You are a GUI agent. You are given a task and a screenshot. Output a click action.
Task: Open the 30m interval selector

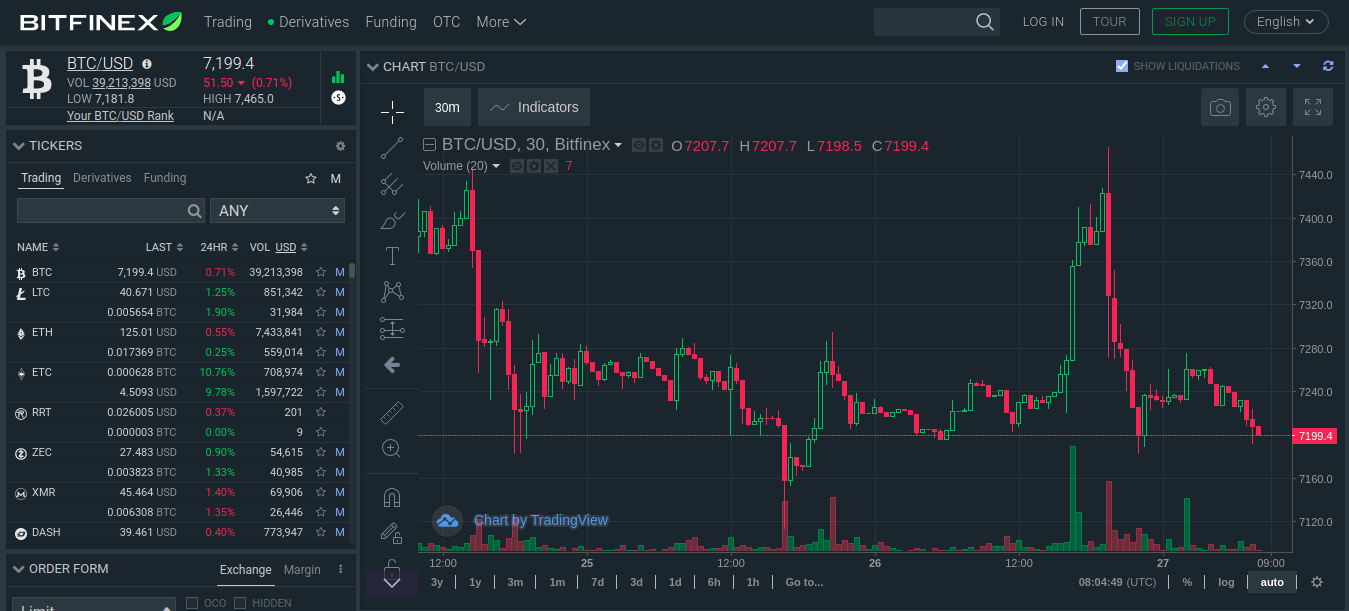[x=447, y=107]
